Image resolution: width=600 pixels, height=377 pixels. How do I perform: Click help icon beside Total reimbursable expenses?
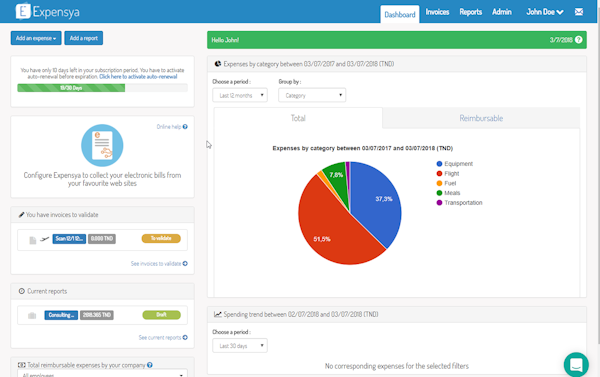(x=150, y=365)
